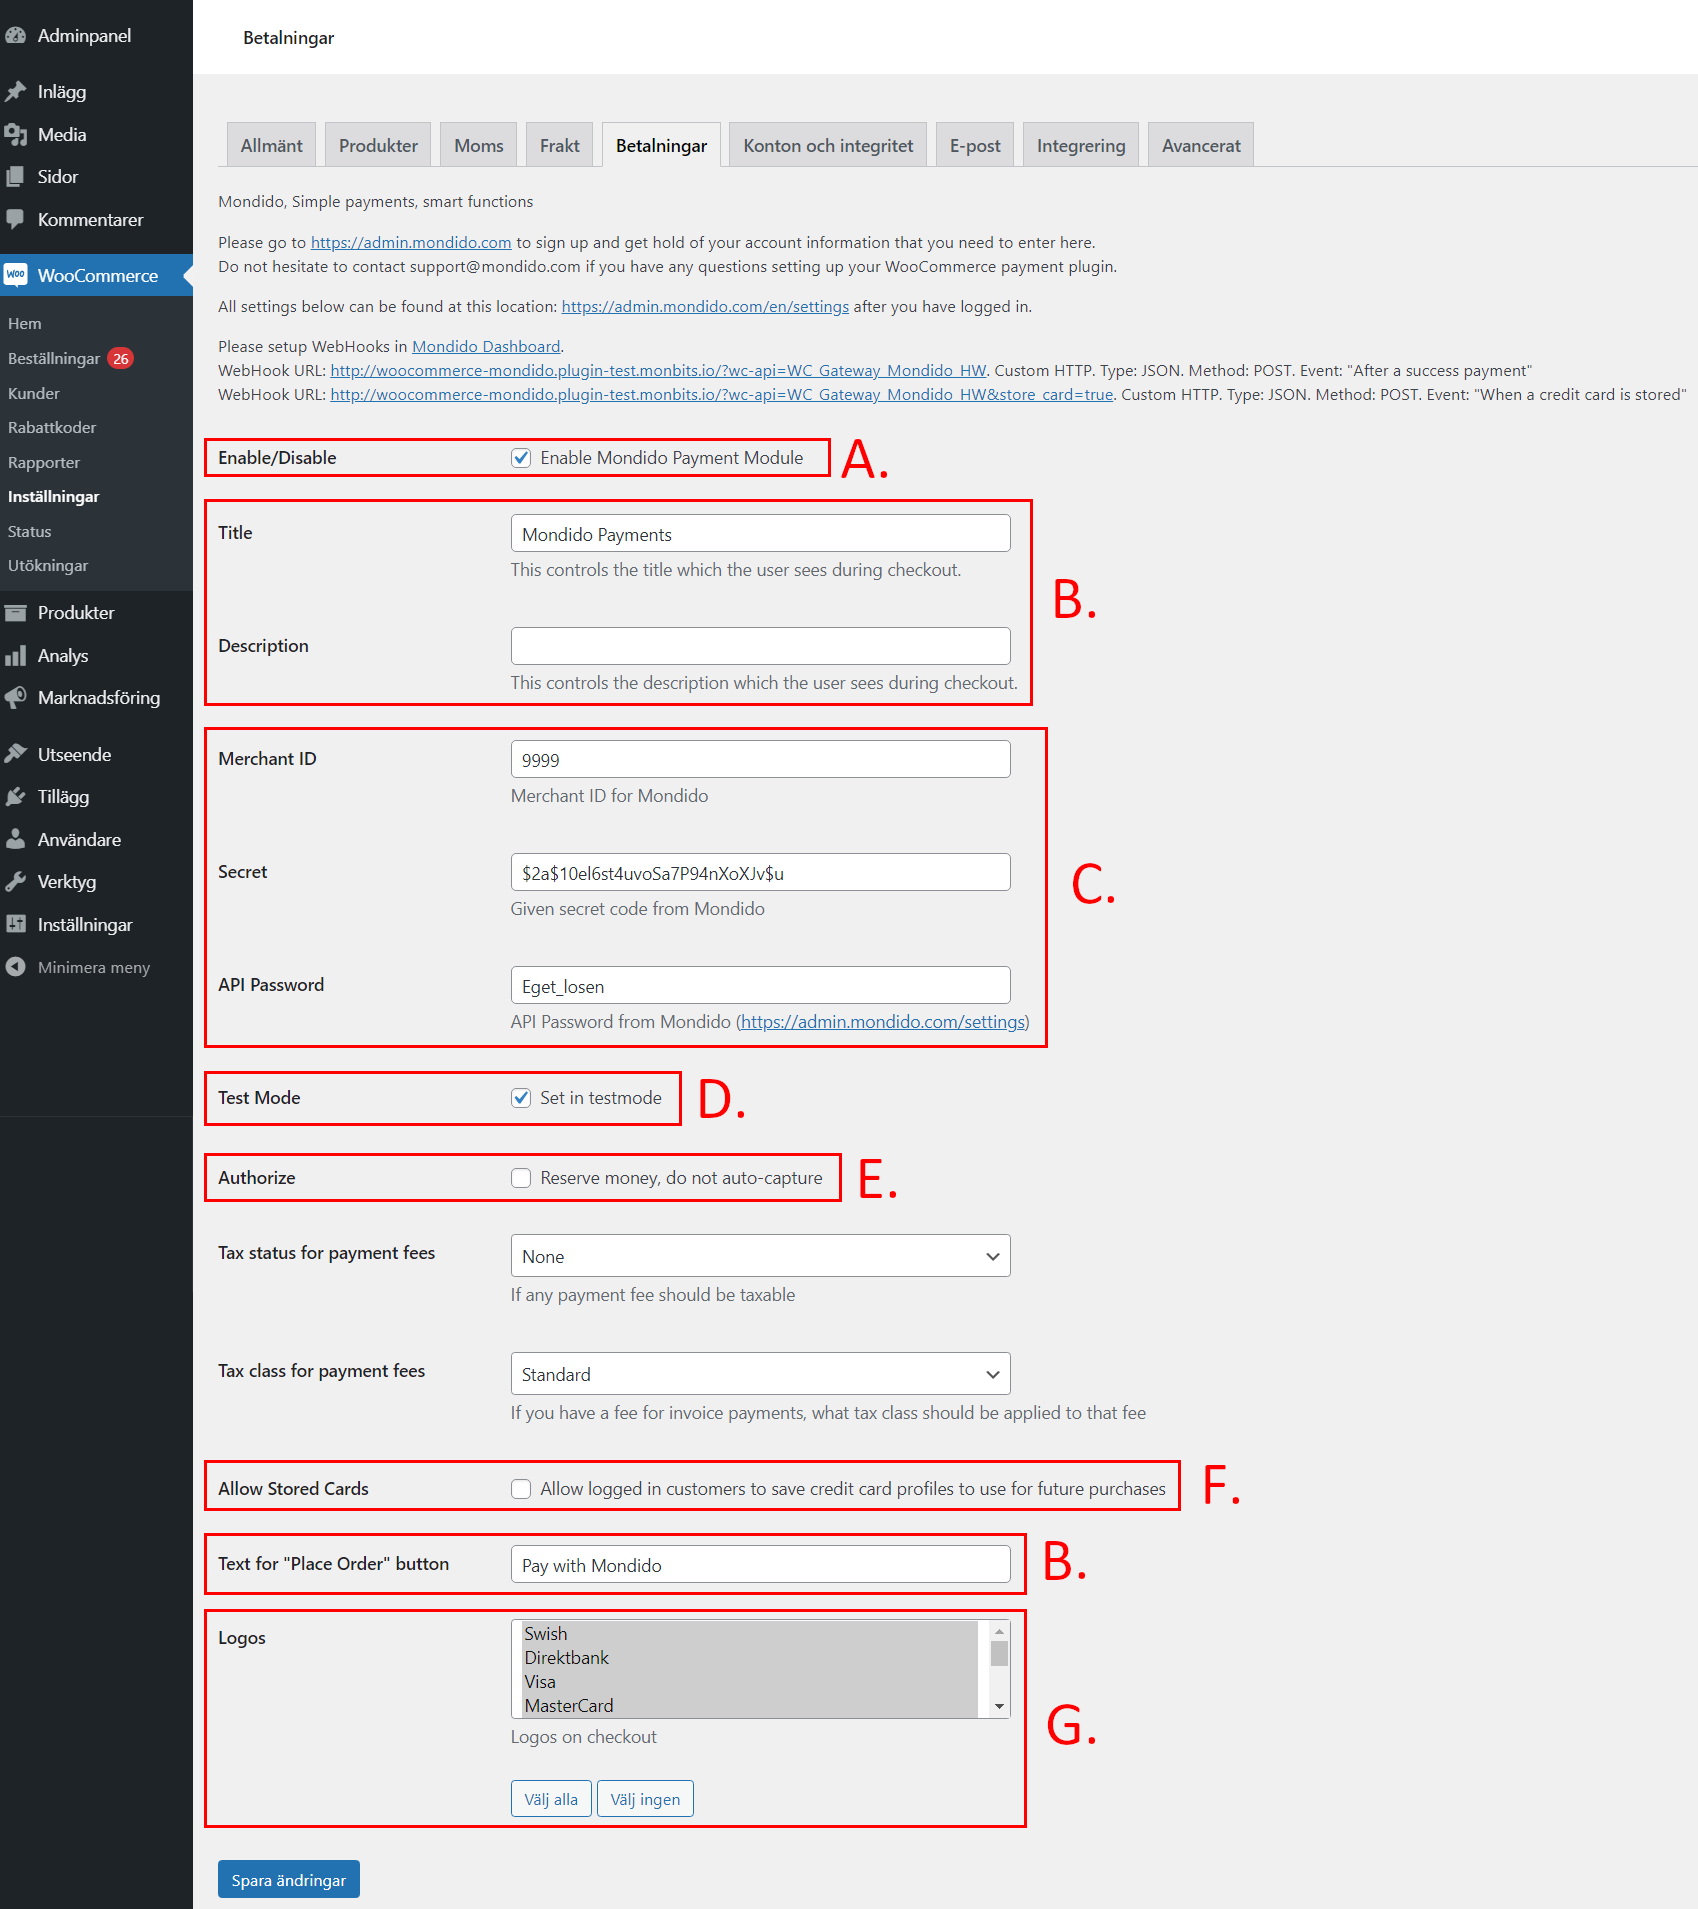Check Reserve money, do not auto-capture
This screenshot has width=1698, height=1909.
click(521, 1178)
